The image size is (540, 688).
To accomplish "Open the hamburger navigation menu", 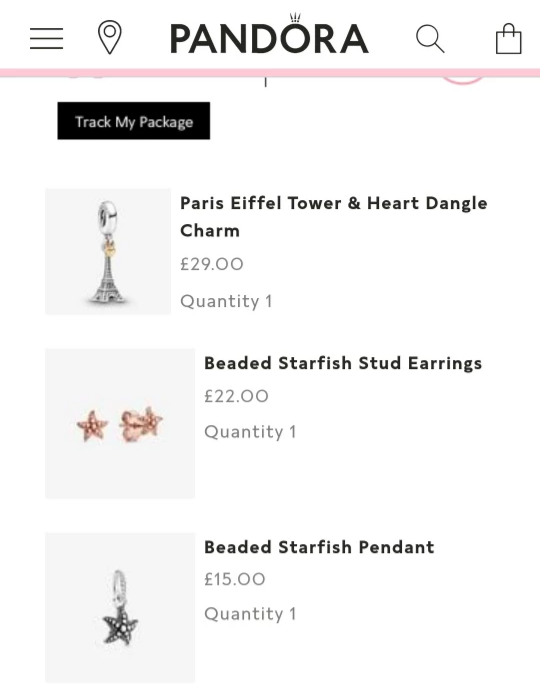I will click(46, 38).
